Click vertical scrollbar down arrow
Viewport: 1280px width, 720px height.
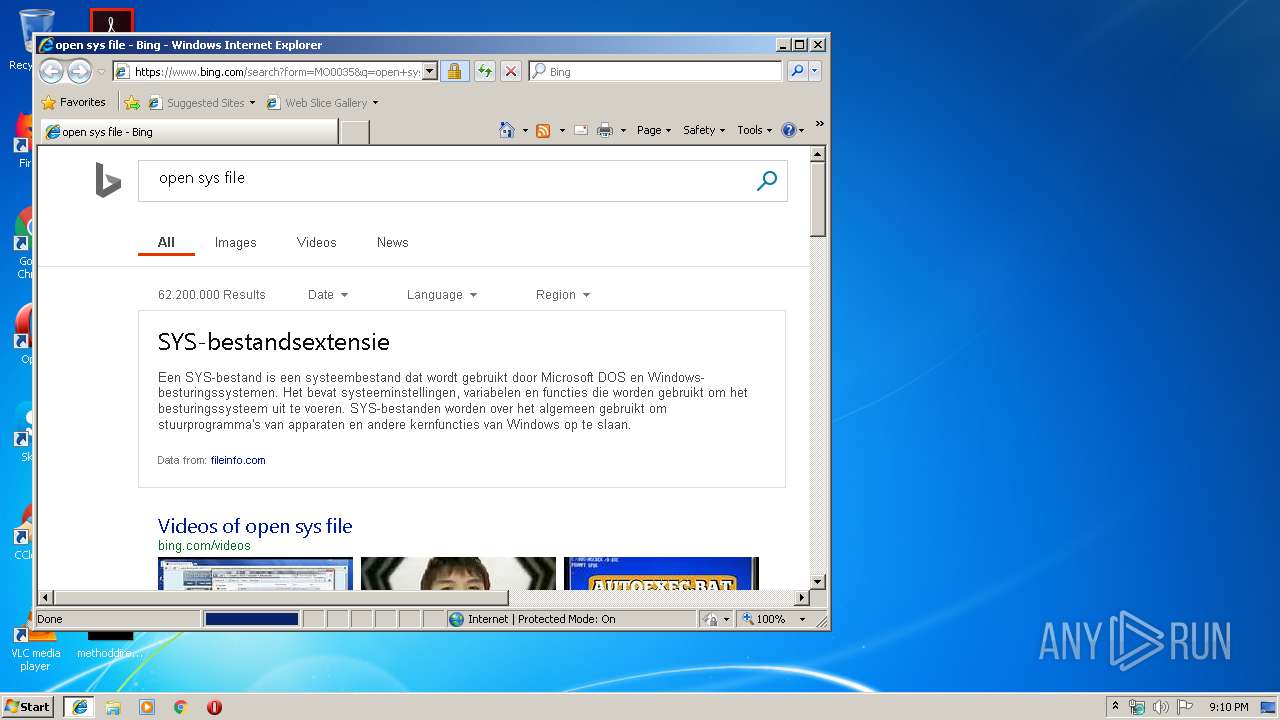818,581
